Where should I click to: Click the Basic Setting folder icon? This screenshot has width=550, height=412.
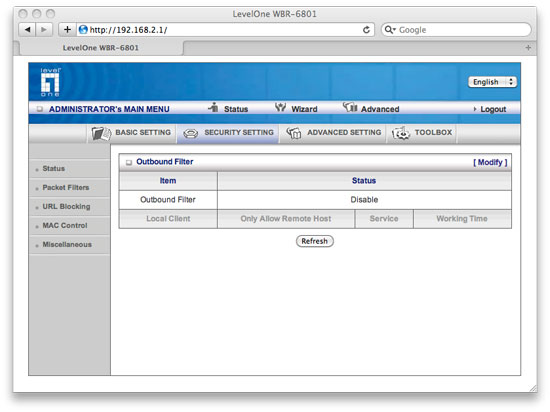pos(101,134)
